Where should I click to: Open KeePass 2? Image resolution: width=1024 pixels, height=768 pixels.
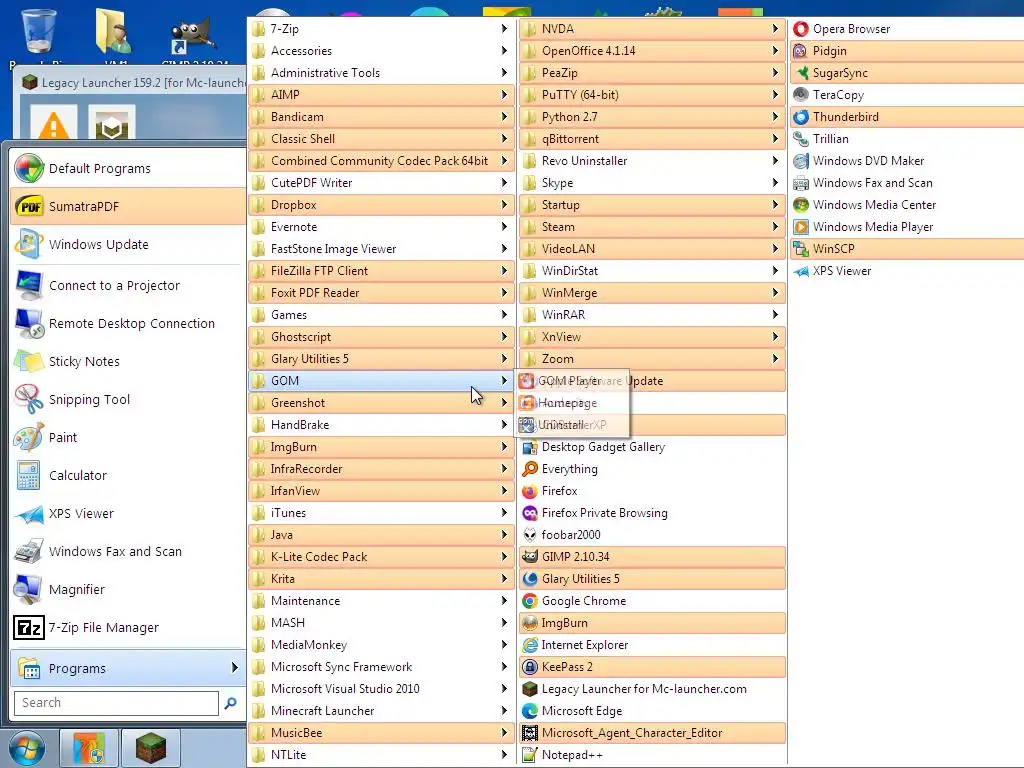point(652,667)
